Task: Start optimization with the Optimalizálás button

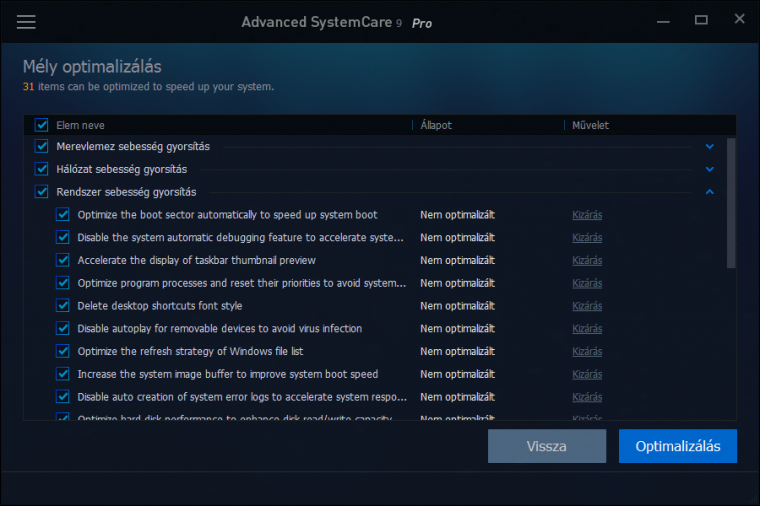Action: pyautogui.click(x=678, y=446)
